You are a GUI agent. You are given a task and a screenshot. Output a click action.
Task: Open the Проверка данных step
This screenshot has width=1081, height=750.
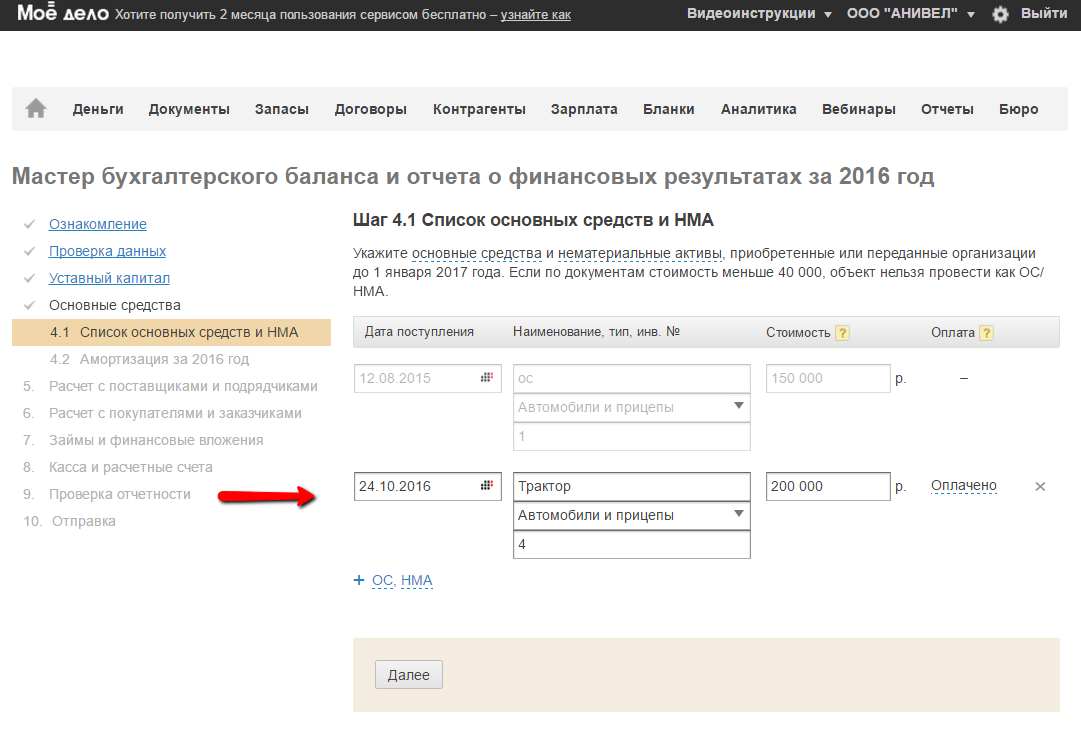[107, 251]
